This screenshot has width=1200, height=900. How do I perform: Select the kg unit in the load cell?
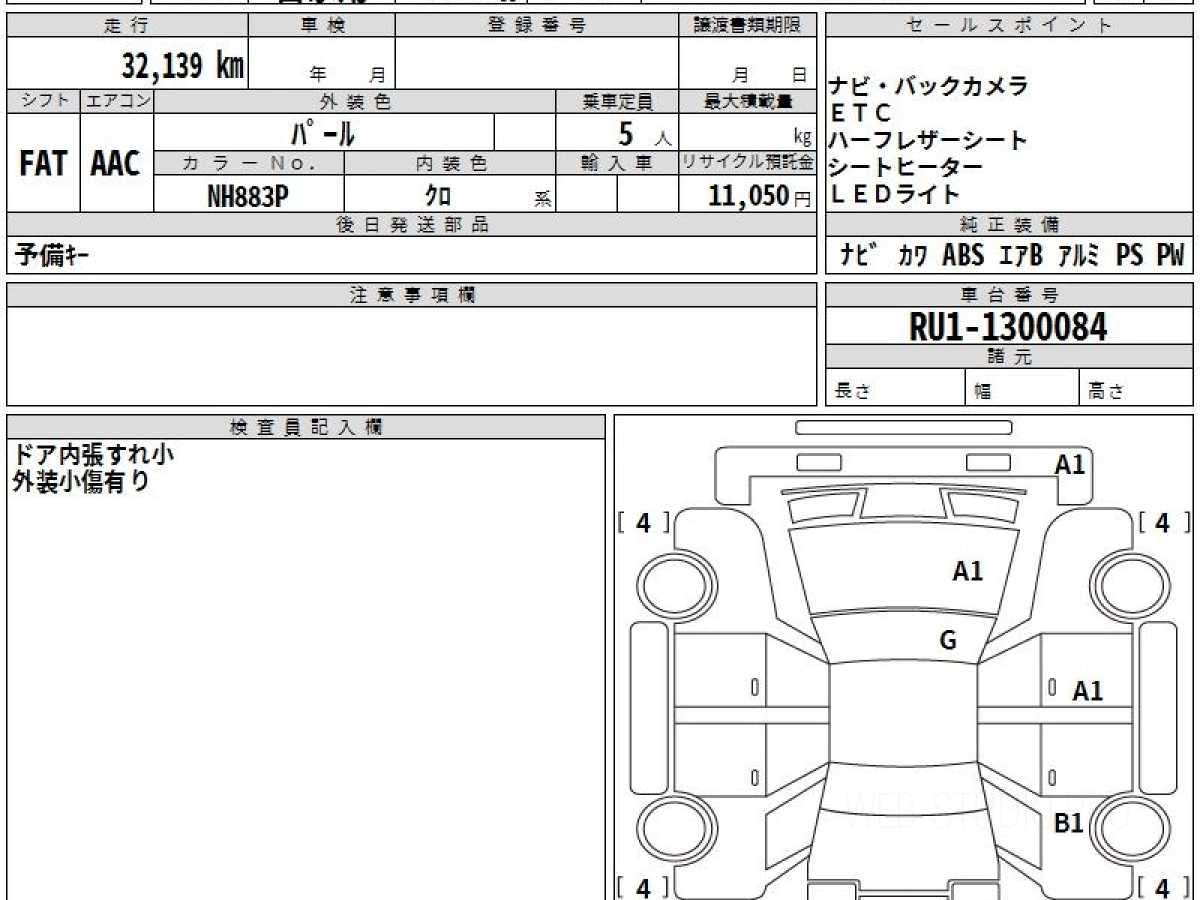click(x=802, y=138)
